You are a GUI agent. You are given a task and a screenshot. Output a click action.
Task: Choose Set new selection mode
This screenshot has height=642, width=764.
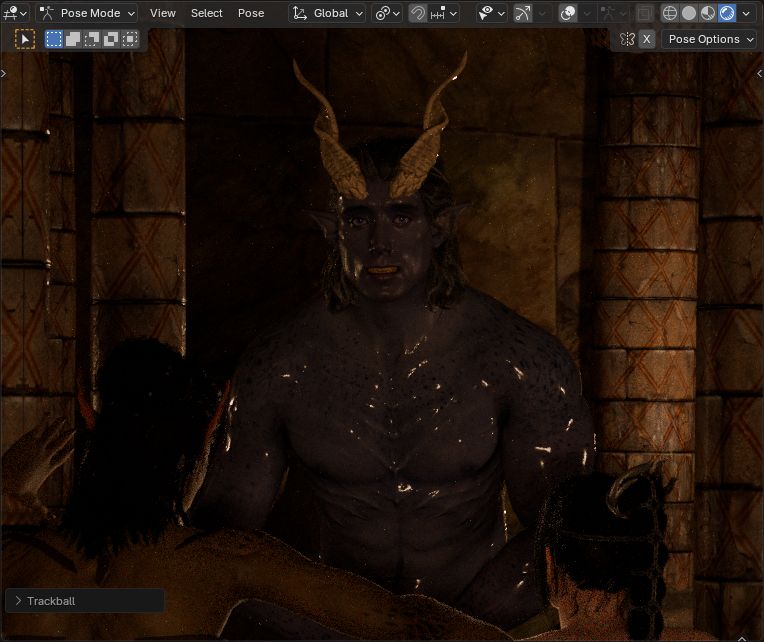click(x=54, y=39)
